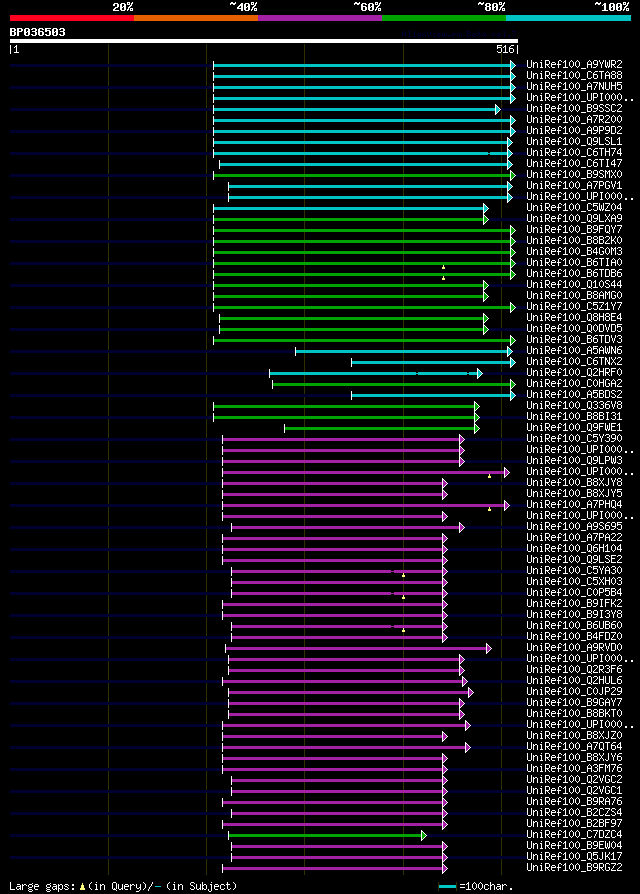The height and width of the screenshot is (894, 640).
Task: Open the UniRef100_A9YWR2 hit label
Action: (x=574, y=64)
